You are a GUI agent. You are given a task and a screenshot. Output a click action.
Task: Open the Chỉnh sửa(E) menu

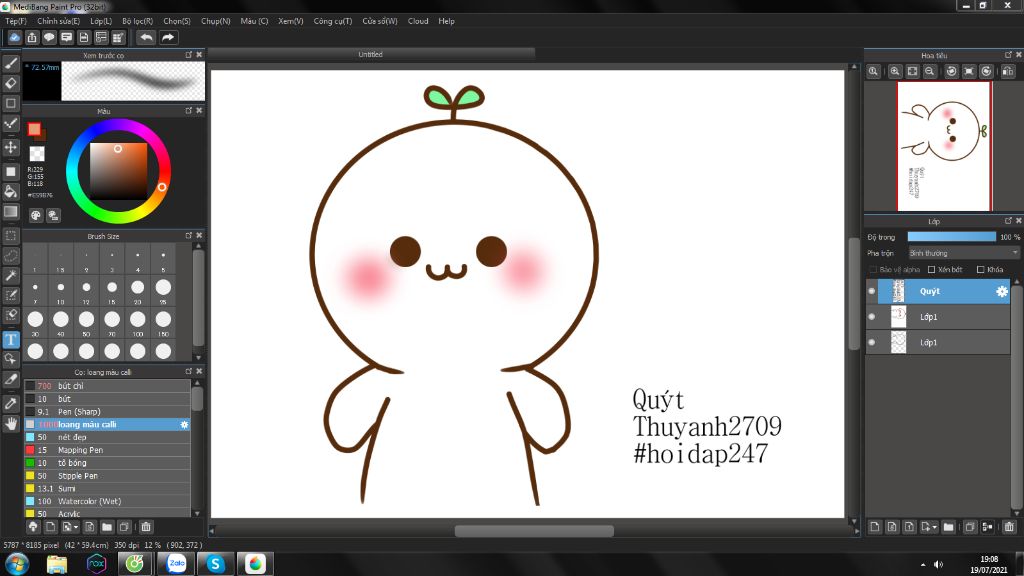tap(58, 21)
